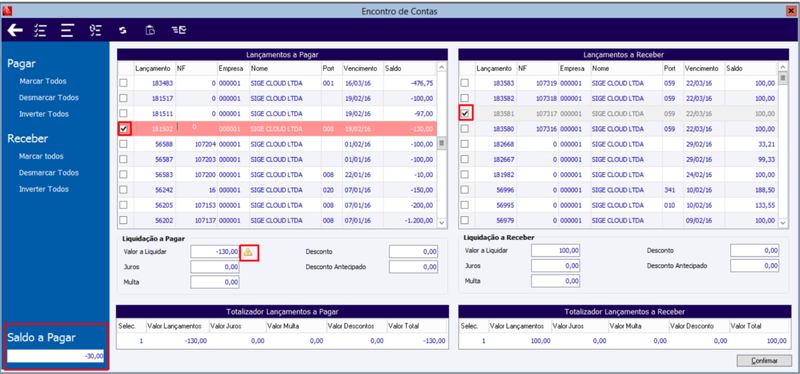Click the yellow warning triangle beside Valor a Liquidar

pyautogui.click(x=247, y=252)
